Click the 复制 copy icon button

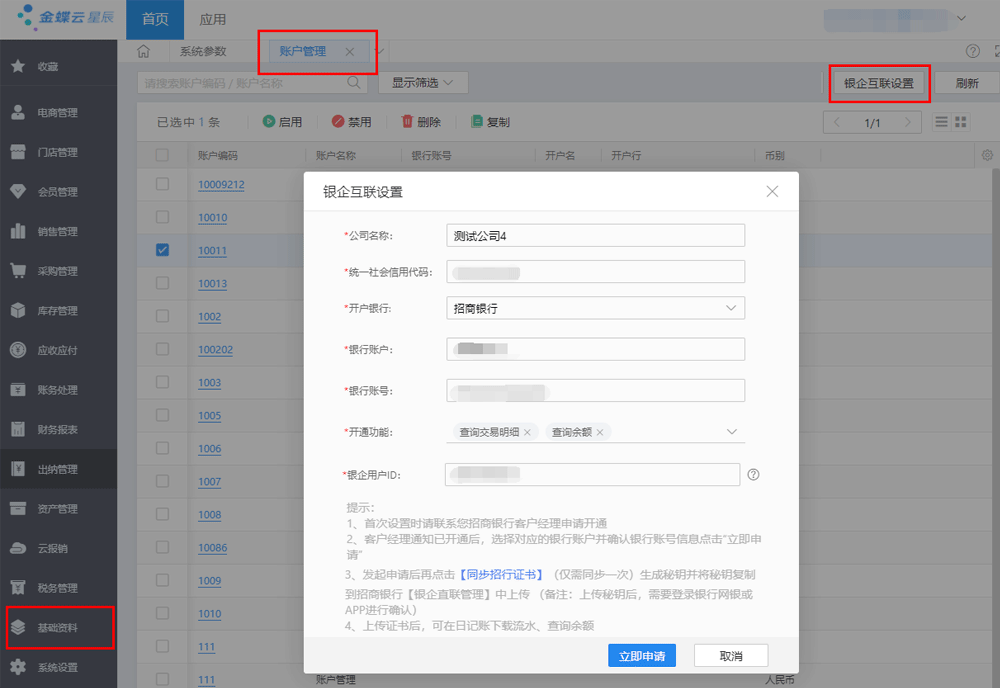[x=476, y=121]
